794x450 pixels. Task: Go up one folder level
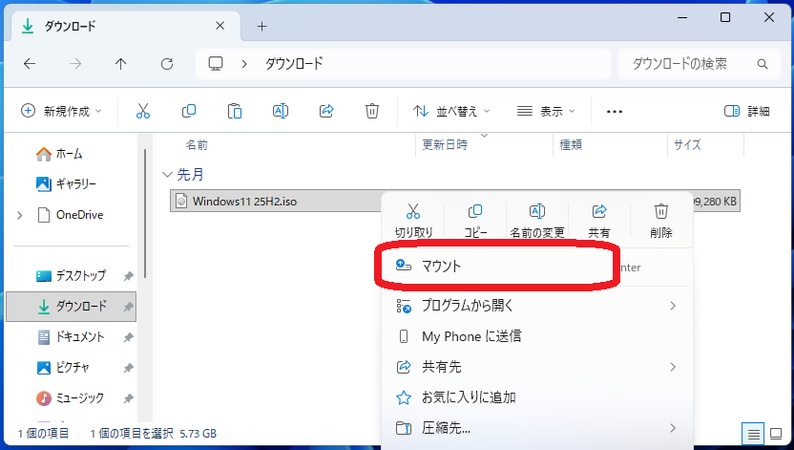[x=121, y=64]
